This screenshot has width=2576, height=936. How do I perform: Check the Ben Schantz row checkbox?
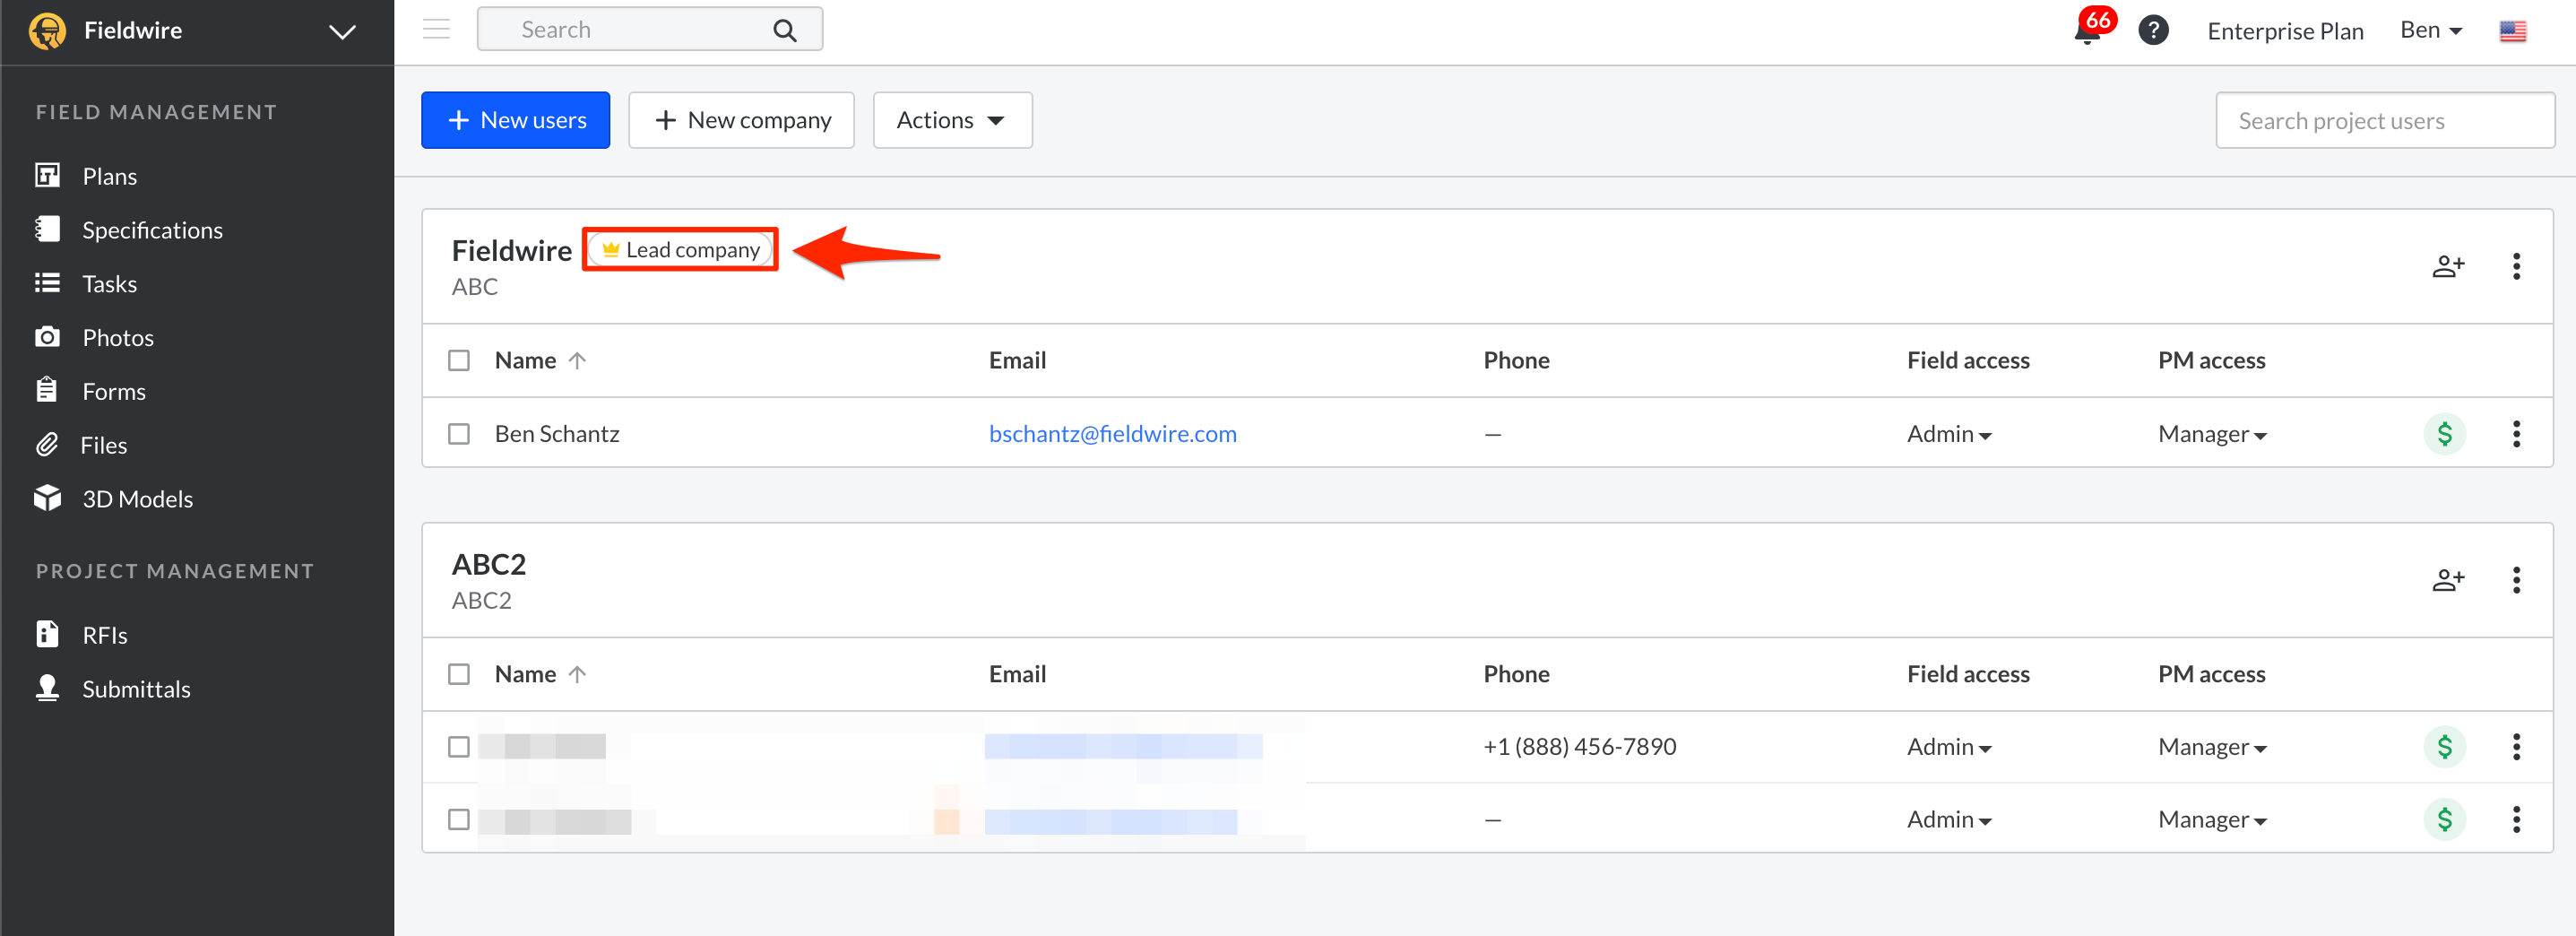459,434
